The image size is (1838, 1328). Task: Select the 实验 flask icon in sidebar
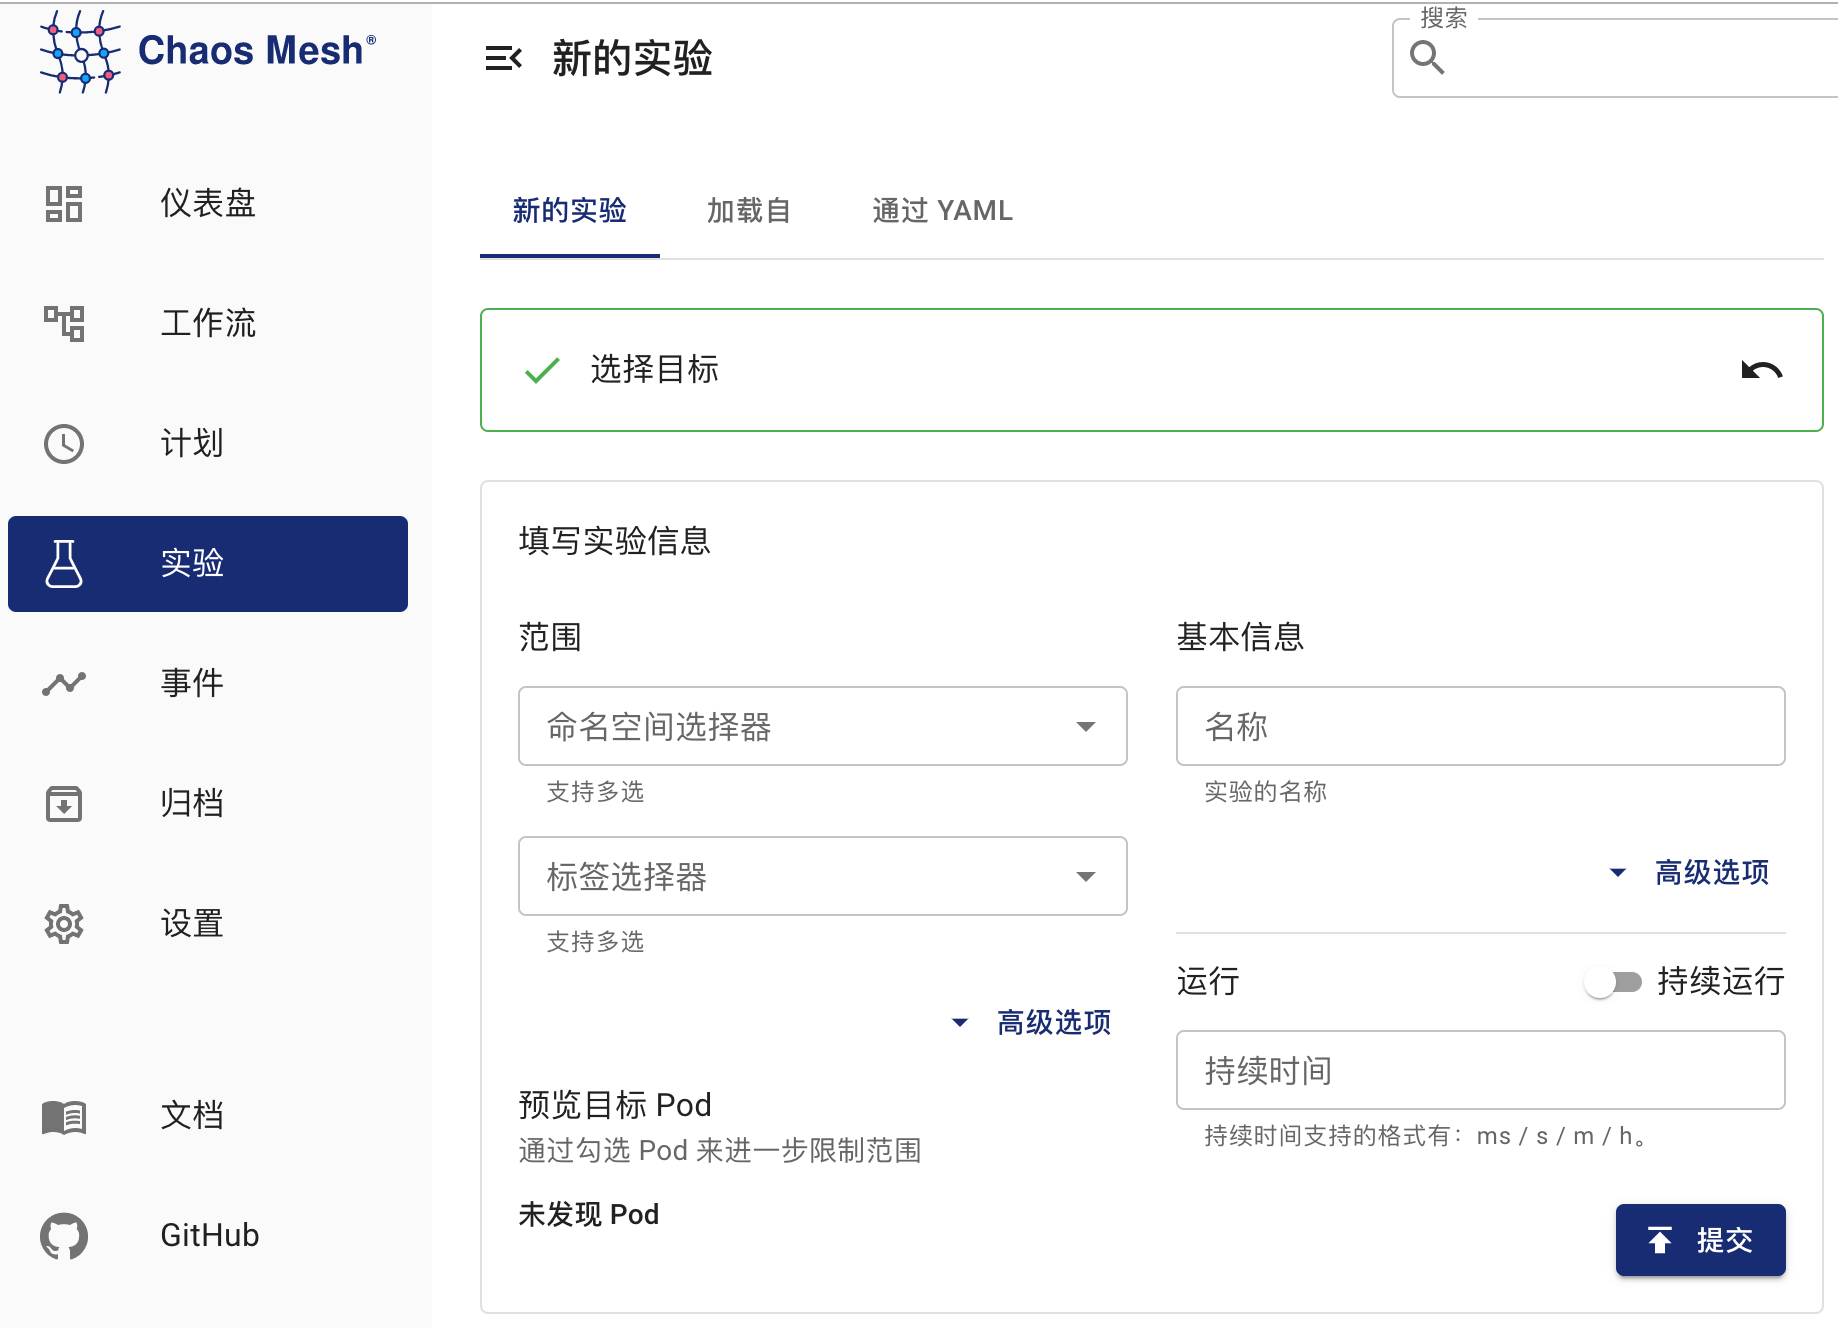tap(63, 564)
